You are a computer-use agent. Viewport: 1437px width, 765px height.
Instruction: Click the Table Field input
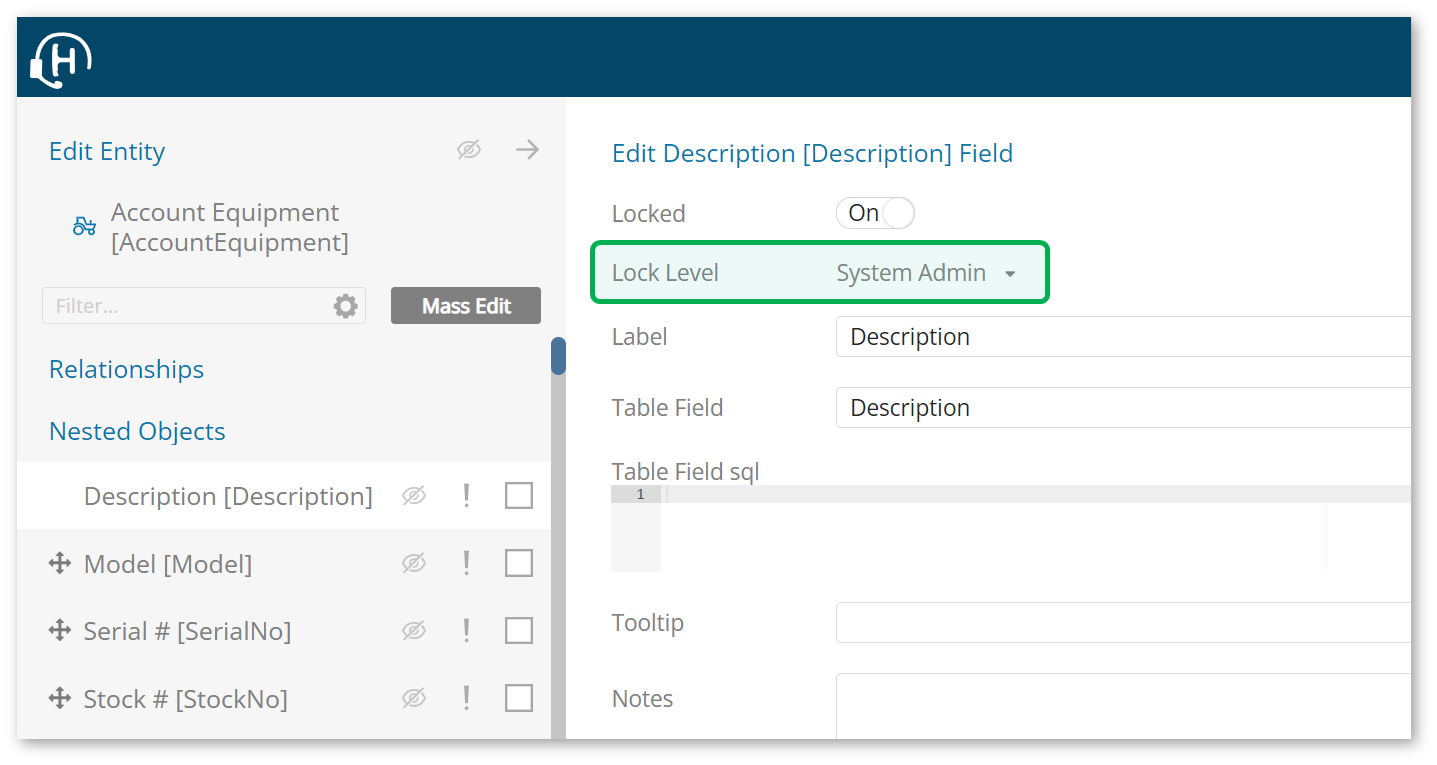tap(1123, 408)
